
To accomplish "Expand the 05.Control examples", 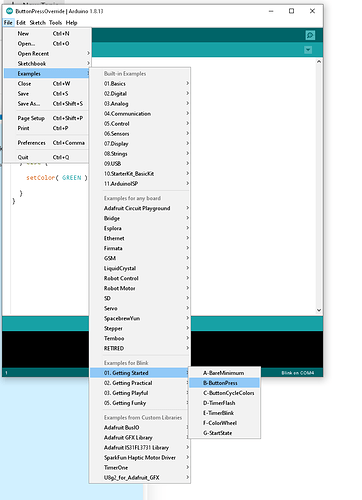I will [140, 124].
